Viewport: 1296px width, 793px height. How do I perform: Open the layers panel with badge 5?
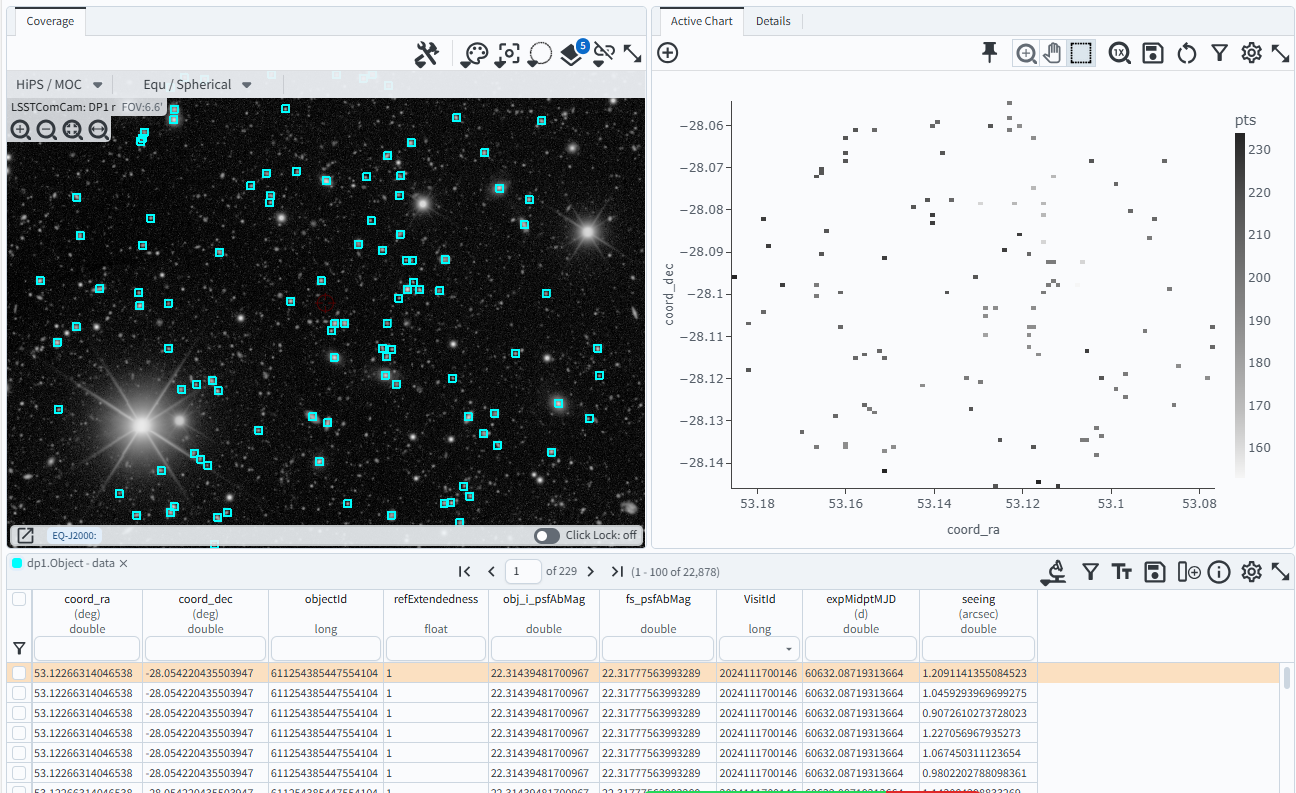click(570, 55)
